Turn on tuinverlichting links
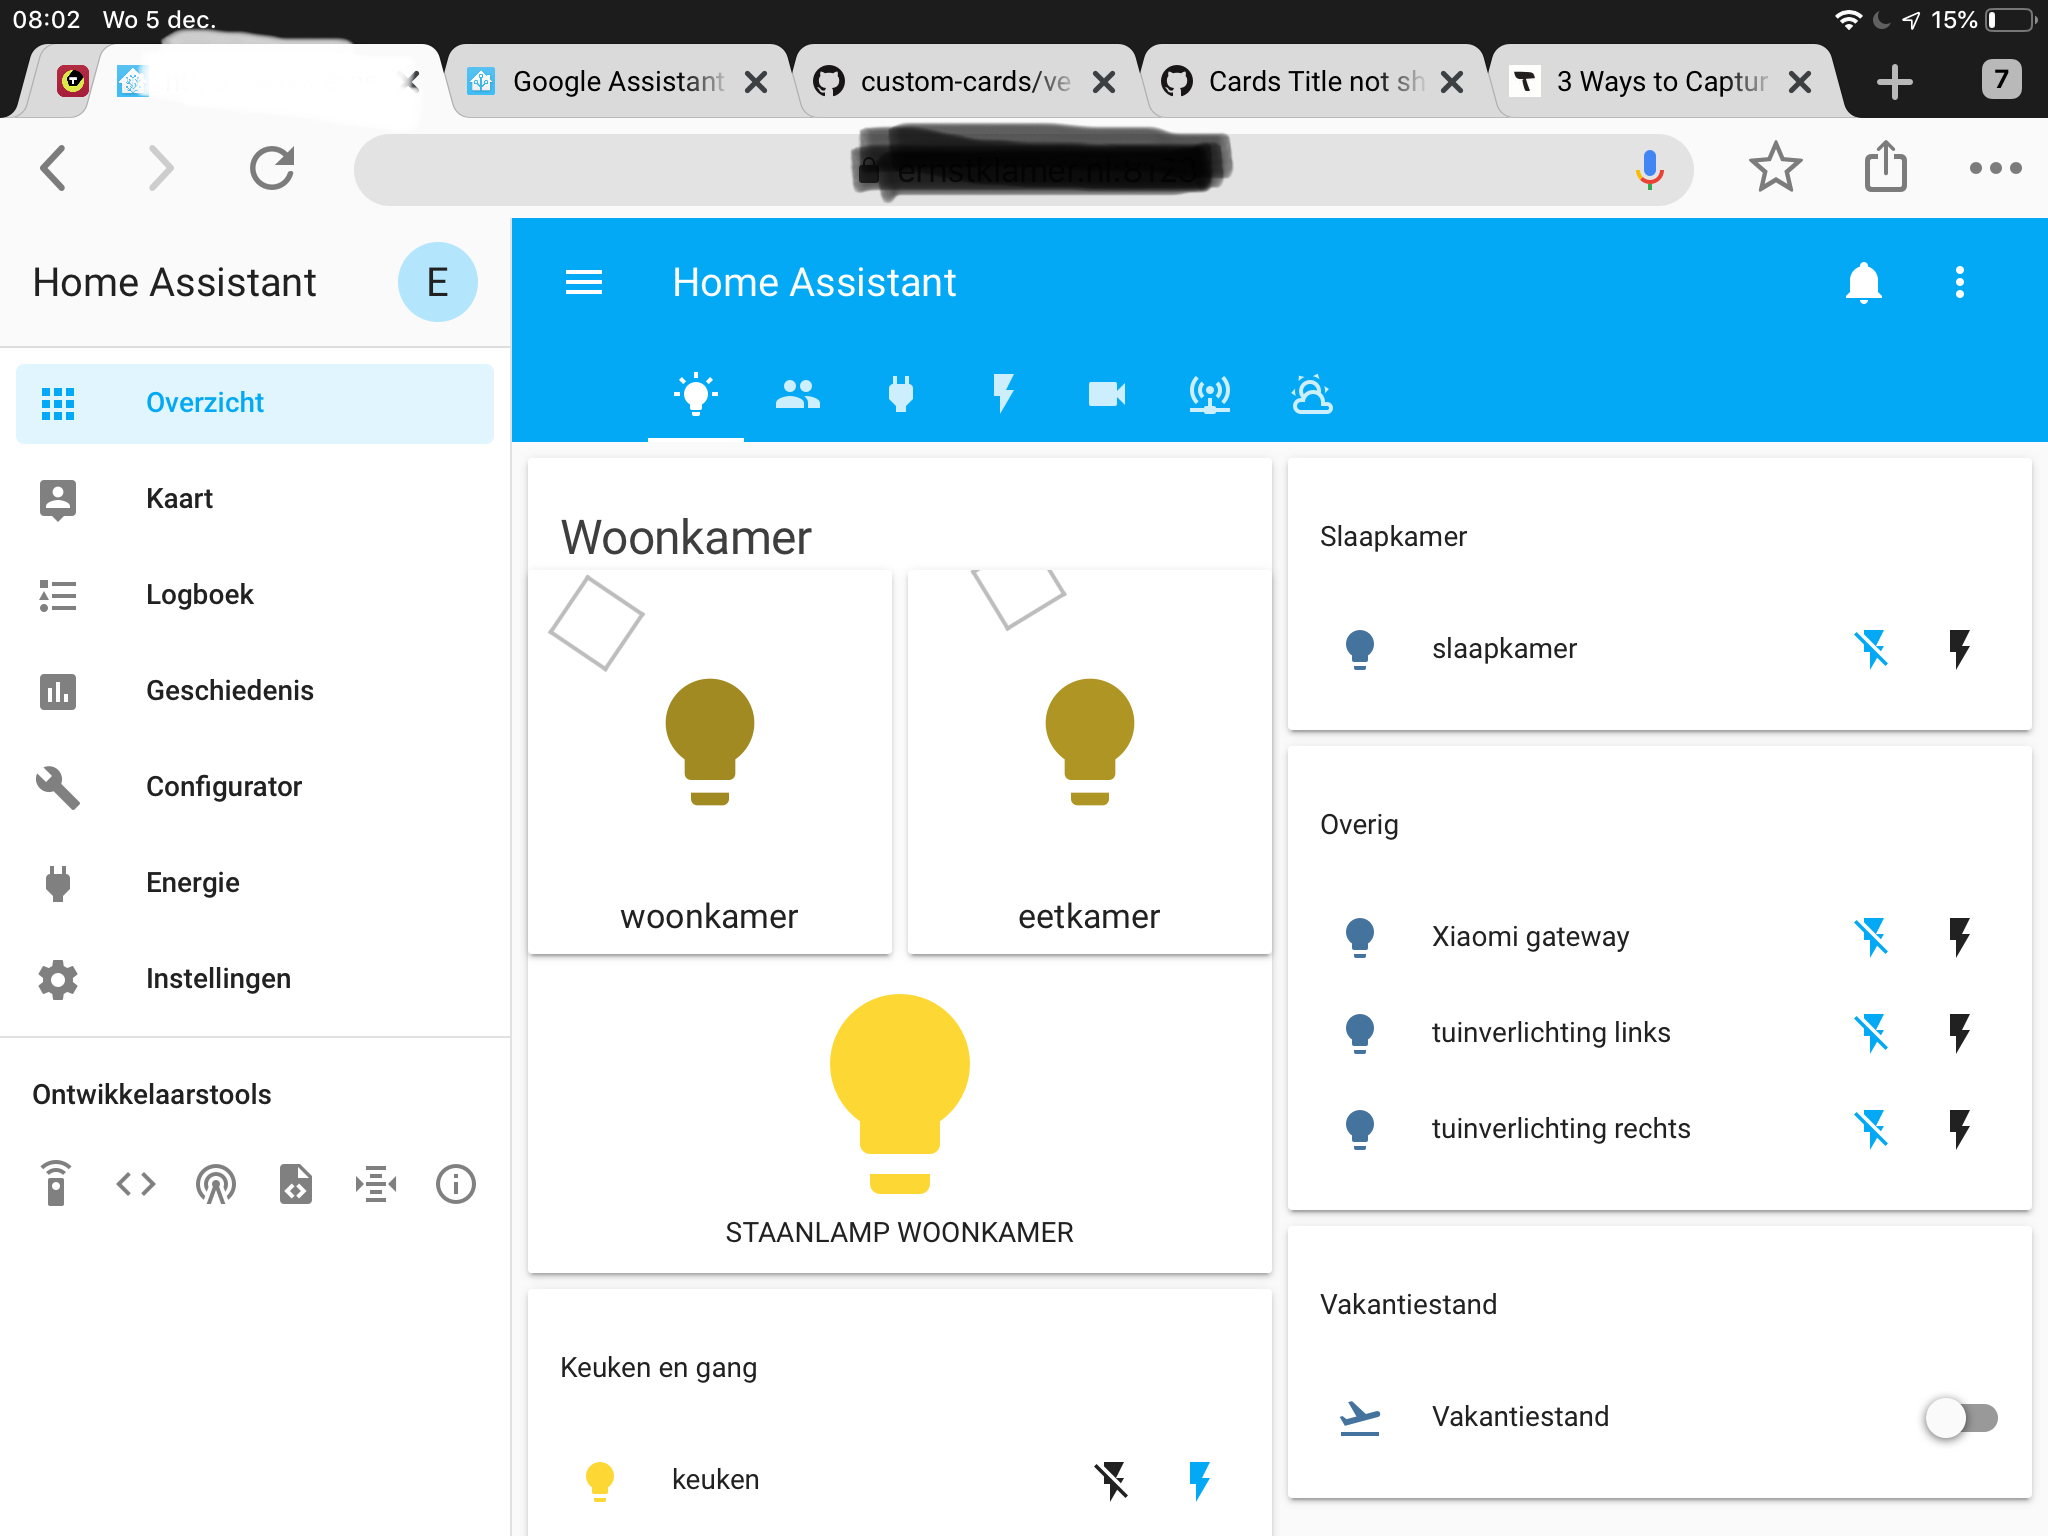The image size is (2048, 1536). [1959, 1033]
